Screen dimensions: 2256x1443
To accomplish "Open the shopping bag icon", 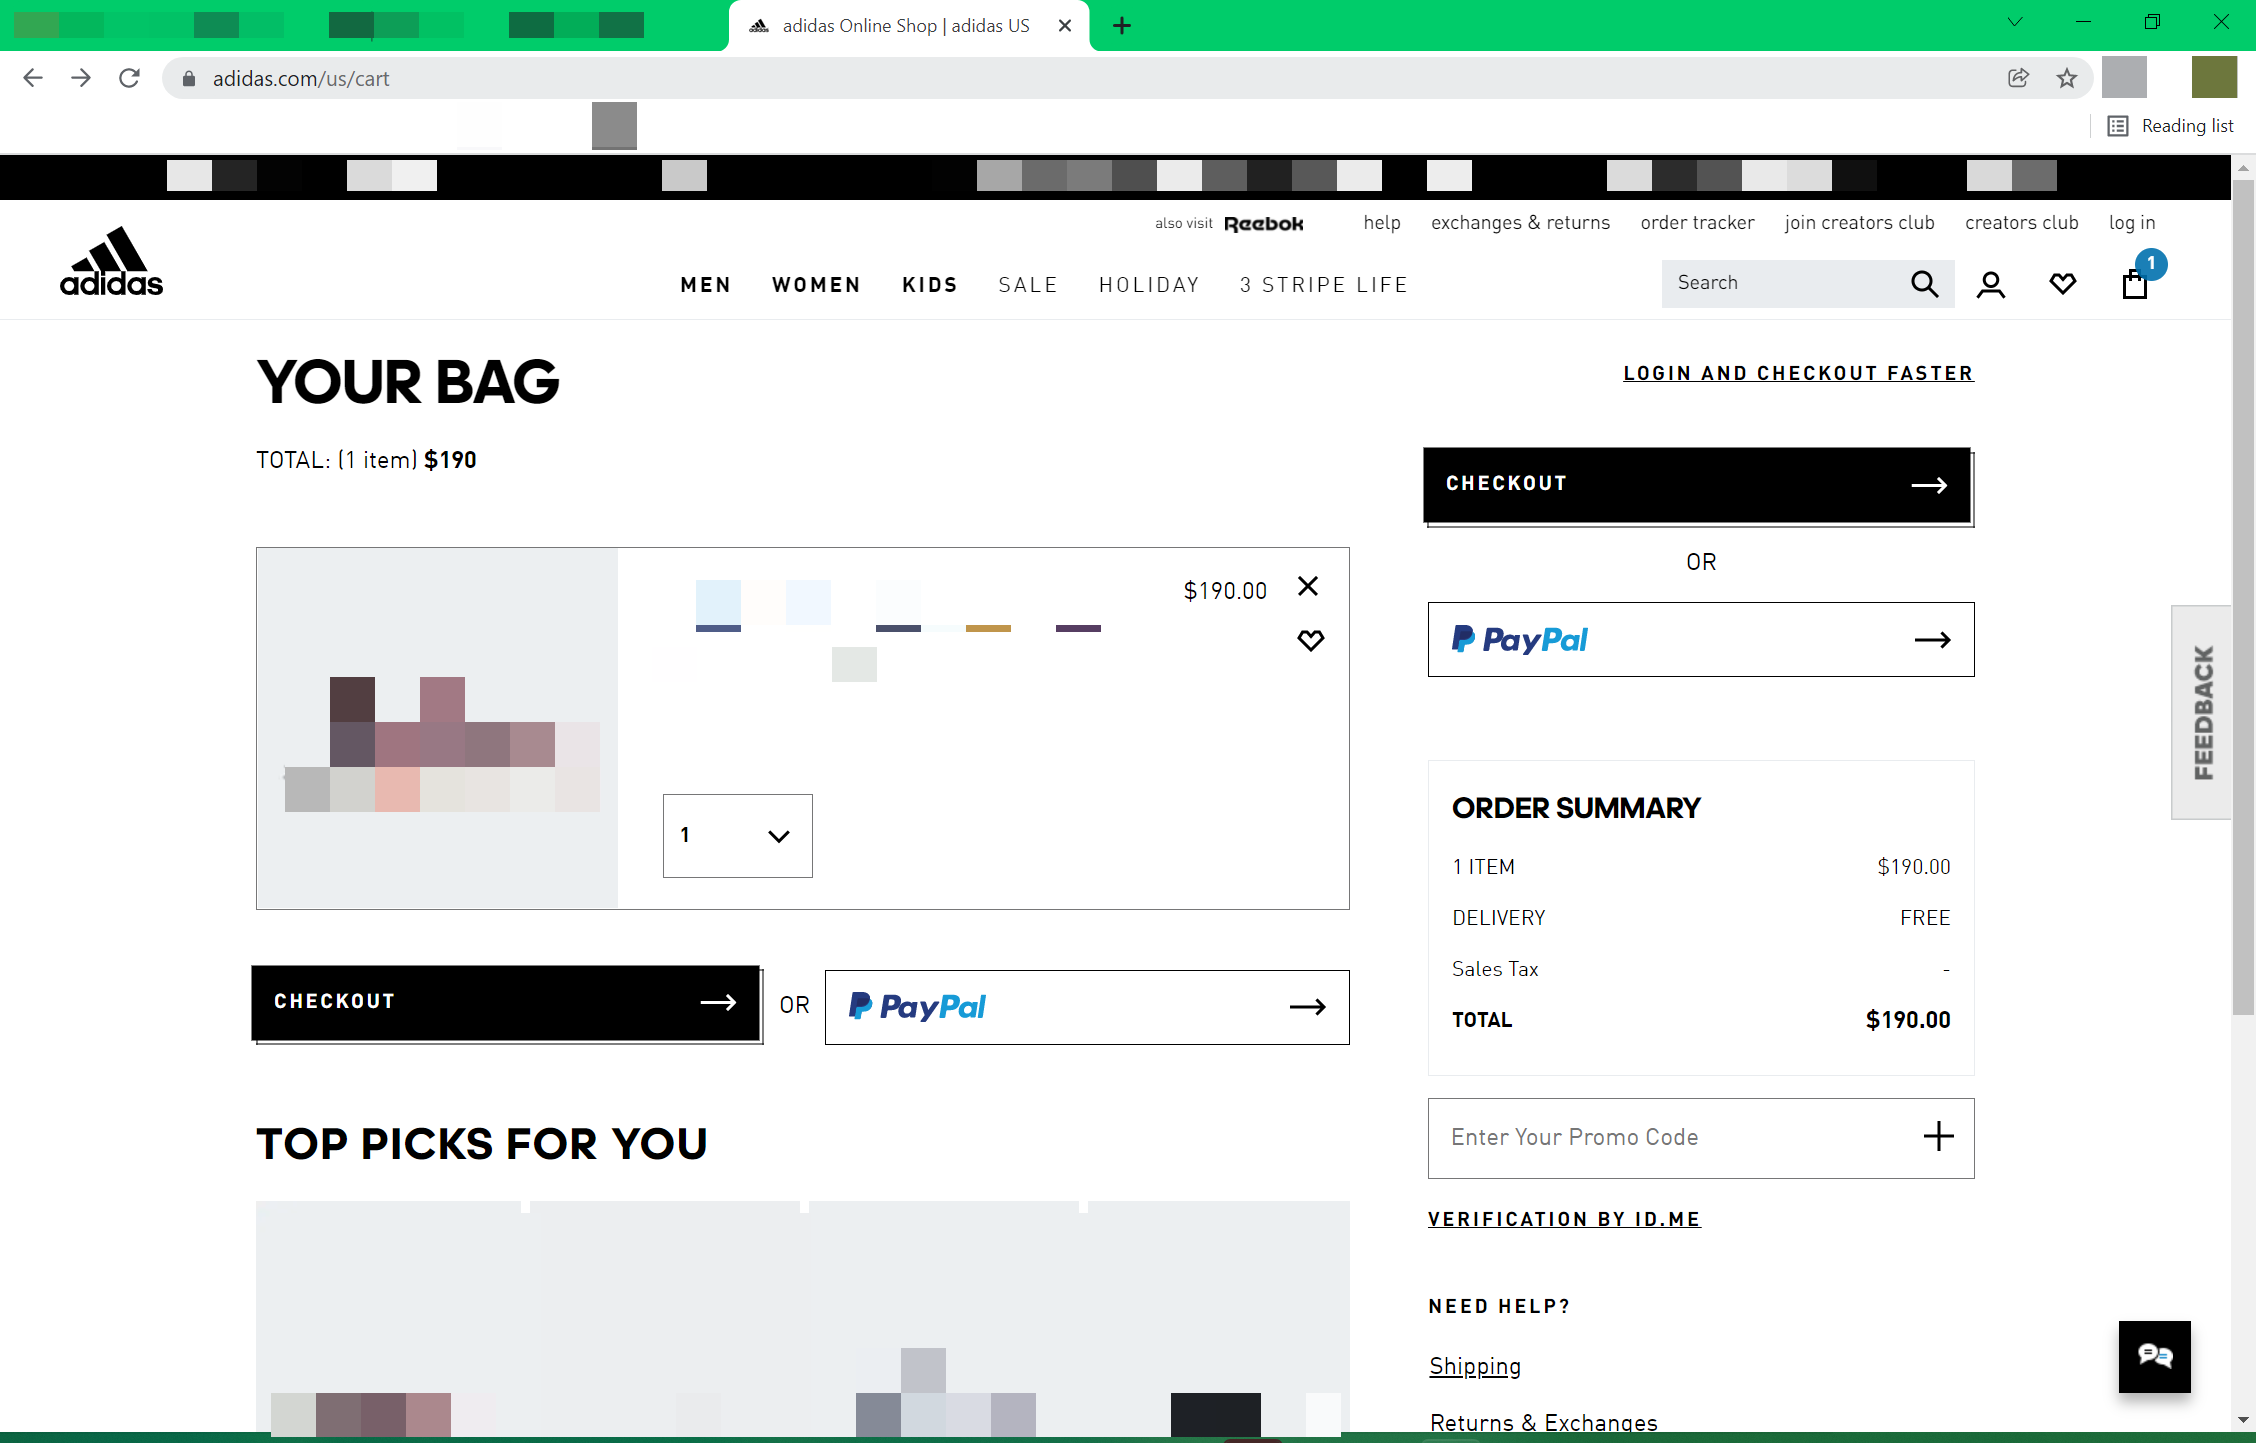I will tap(2134, 285).
